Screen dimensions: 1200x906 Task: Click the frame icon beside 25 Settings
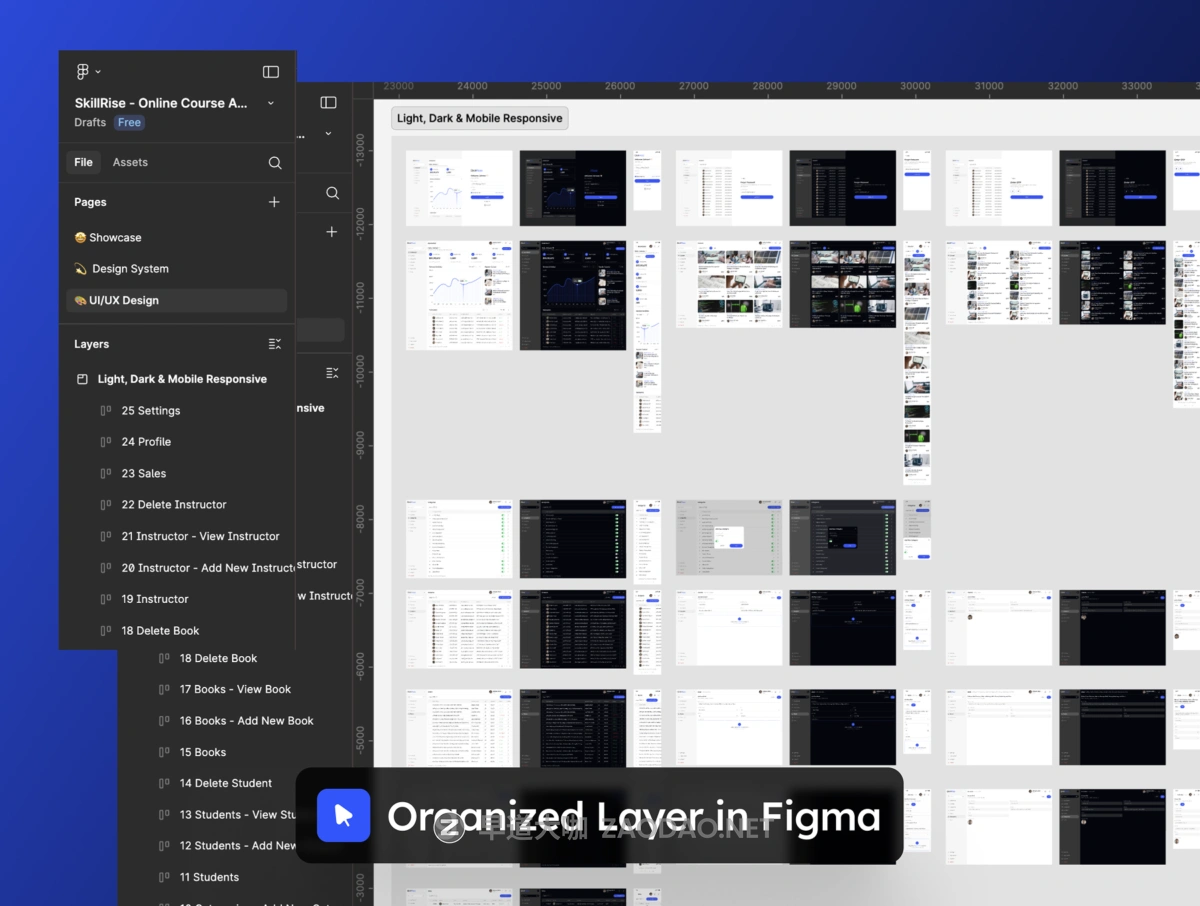click(106, 411)
